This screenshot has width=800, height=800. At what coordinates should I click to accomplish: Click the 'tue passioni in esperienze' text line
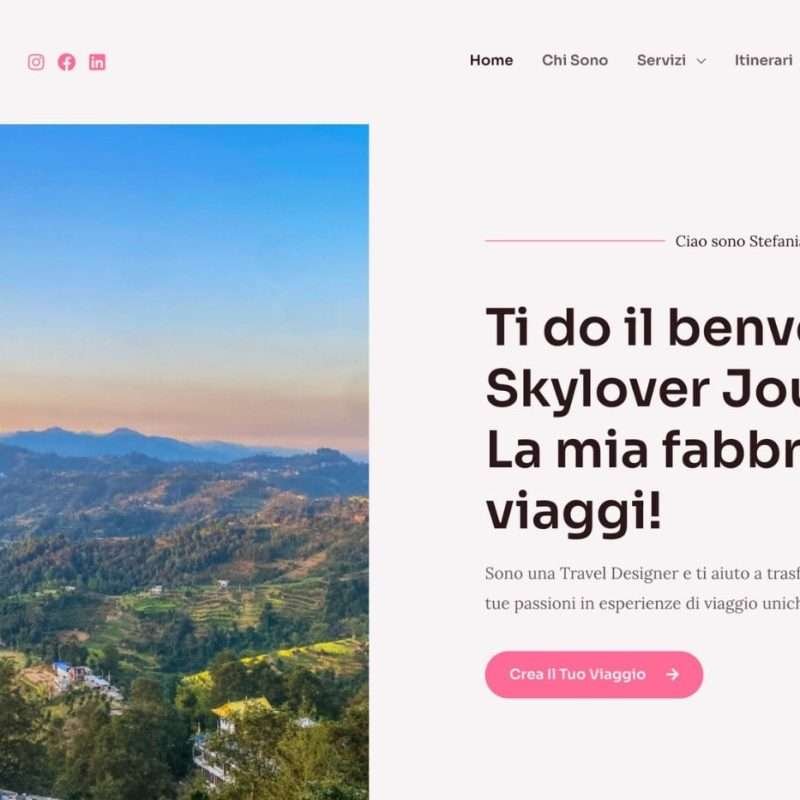tap(642, 604)
